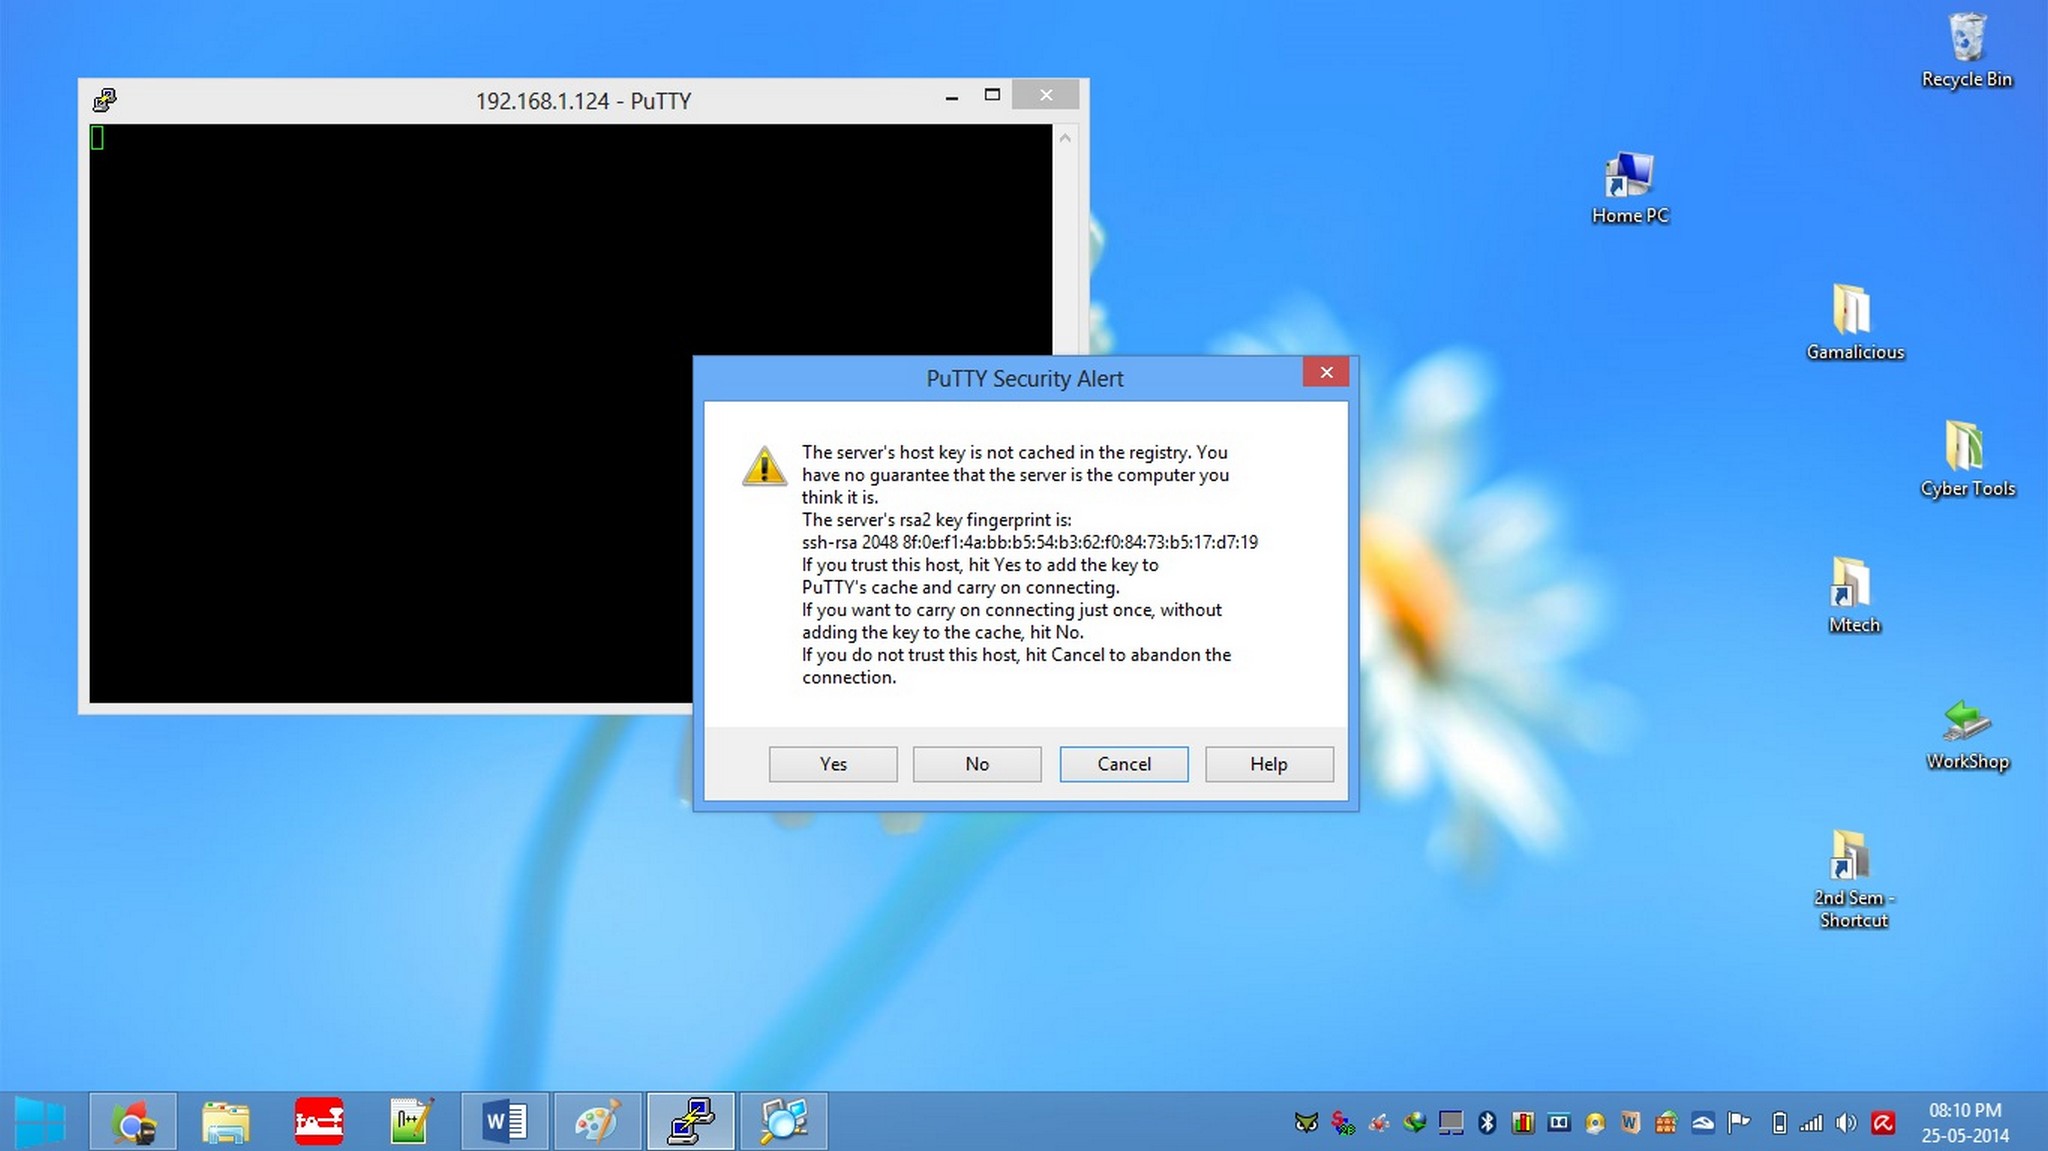
Task: Click the Dolby tray icon
Action: [x=1559, y=1123]
